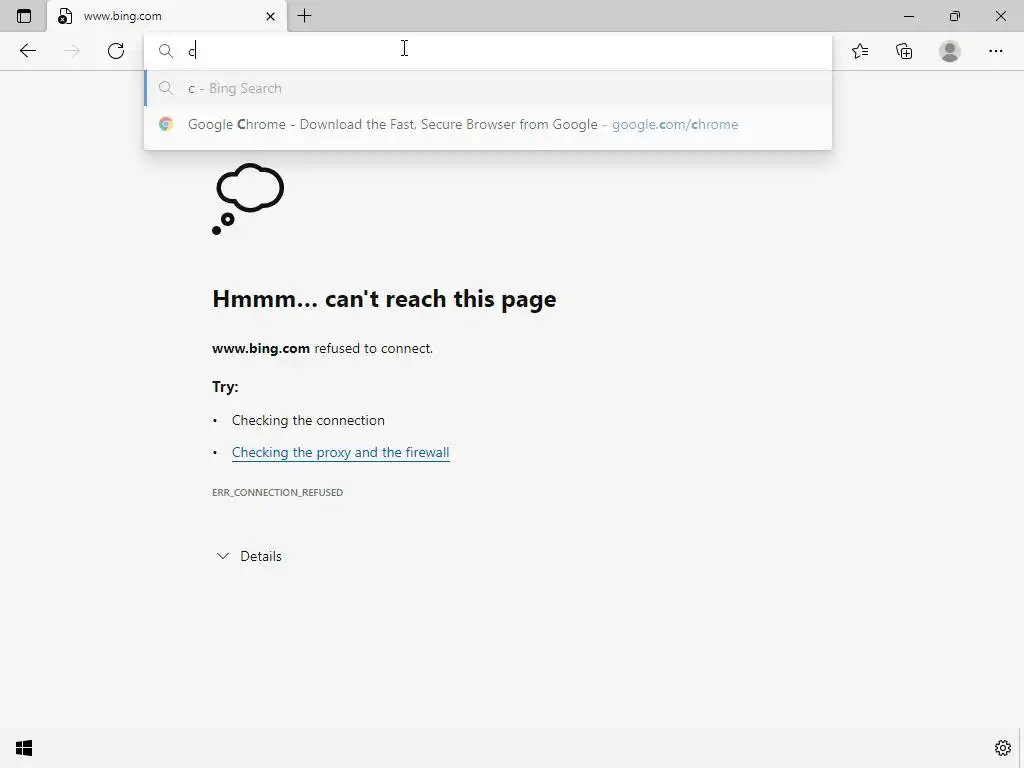Click the Chrome logo in suggestion row
The image size is (1024, 768).
166,124
